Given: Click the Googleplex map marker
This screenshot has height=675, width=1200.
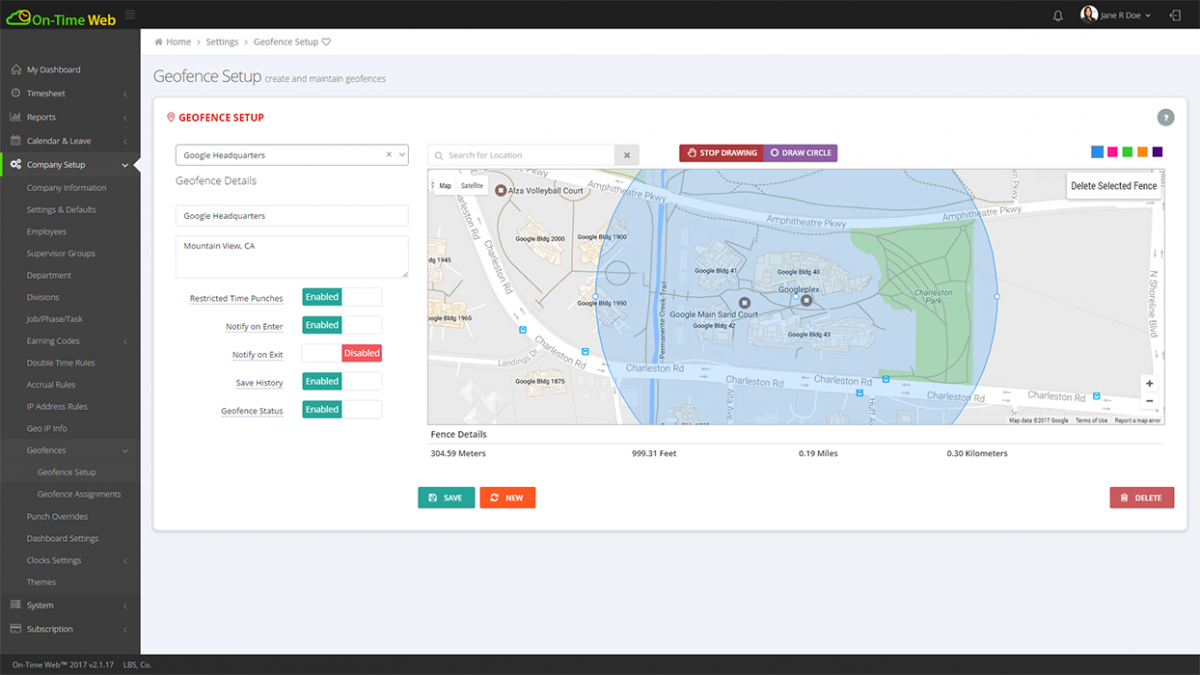Looking at the screenshot, I should tap(807, 300).
